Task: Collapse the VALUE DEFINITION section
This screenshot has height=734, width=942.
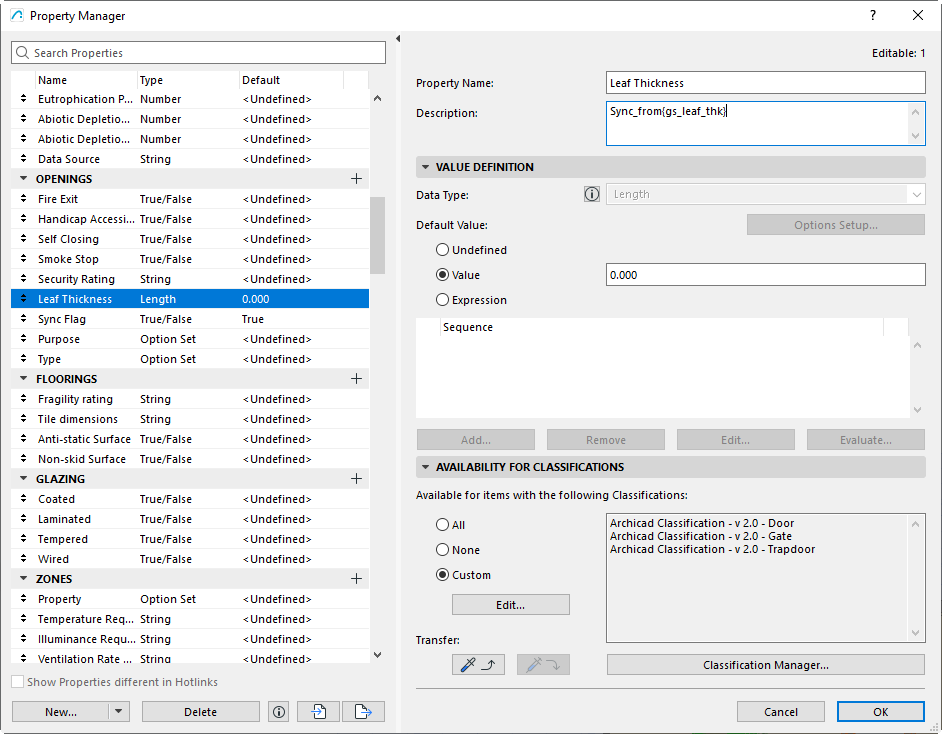Action: (425, 167)
